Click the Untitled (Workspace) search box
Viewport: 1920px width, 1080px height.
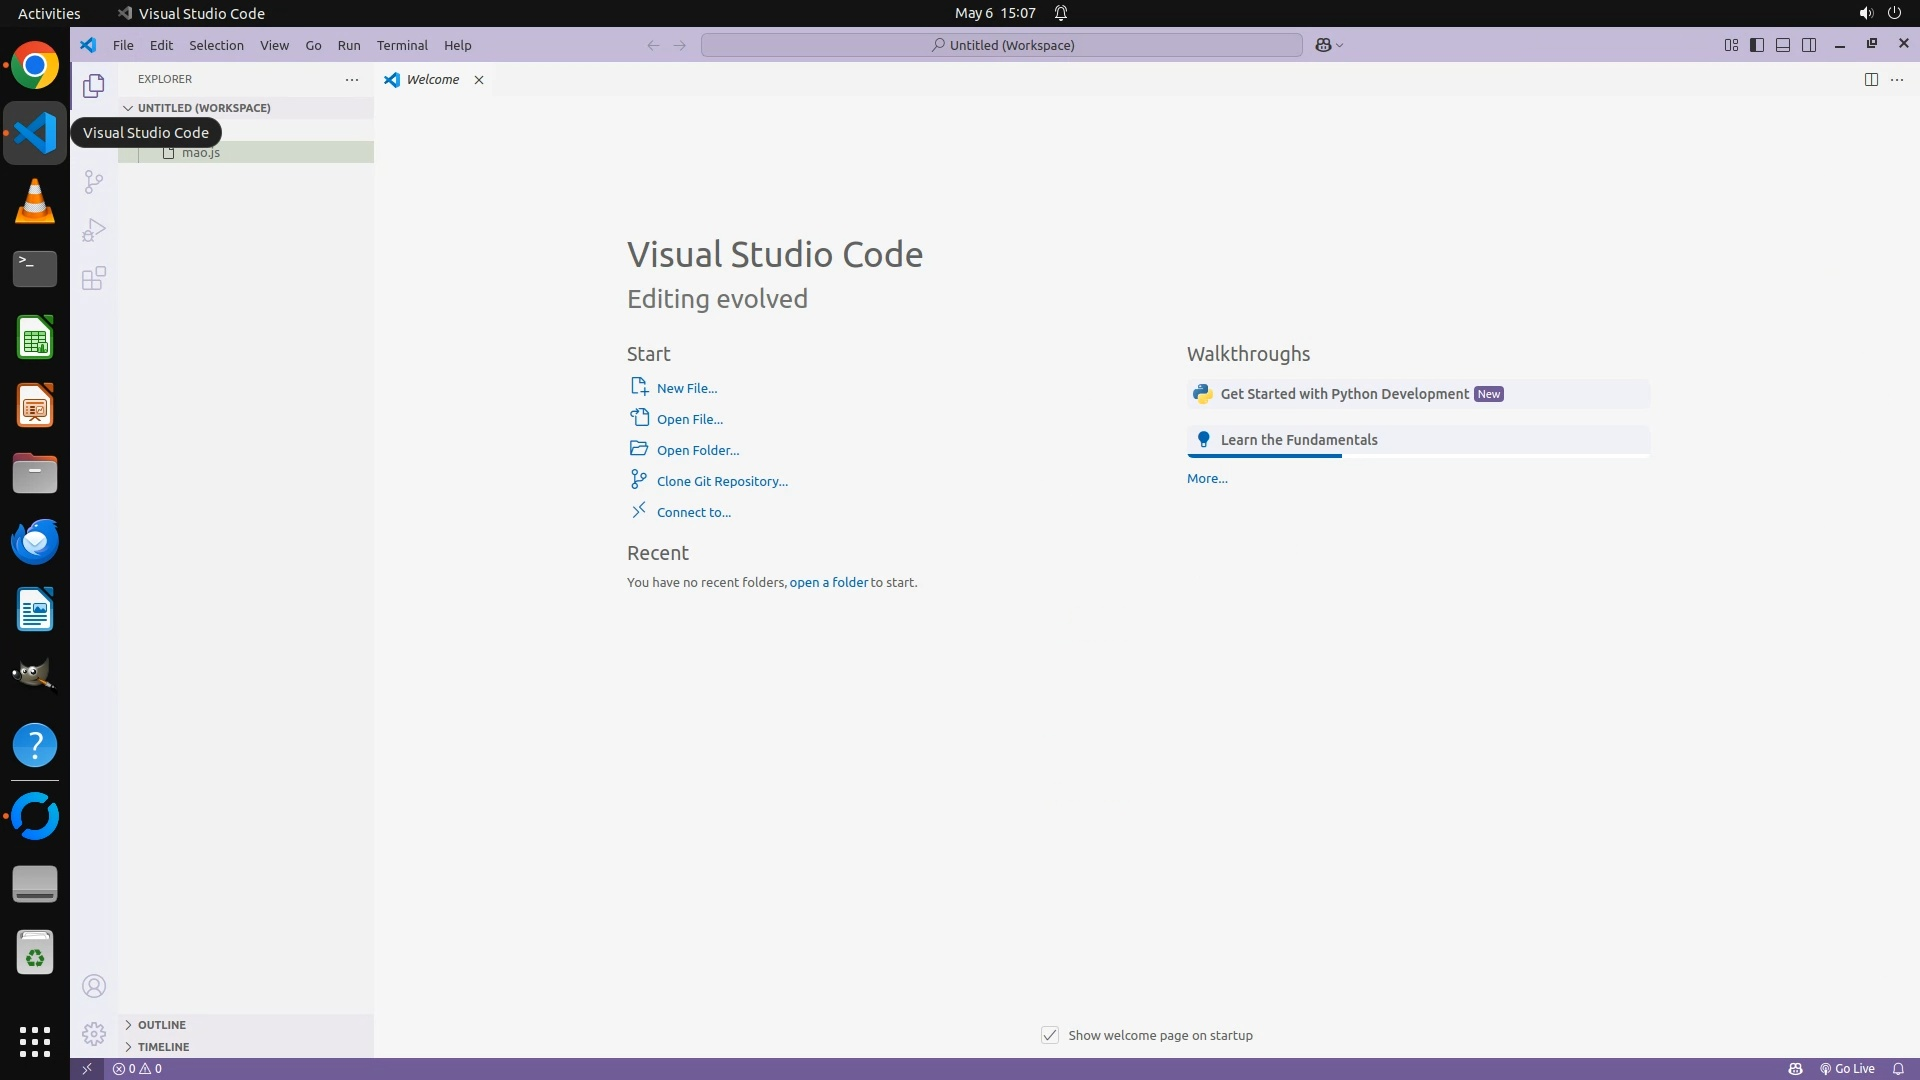[x=1001, y=45]
